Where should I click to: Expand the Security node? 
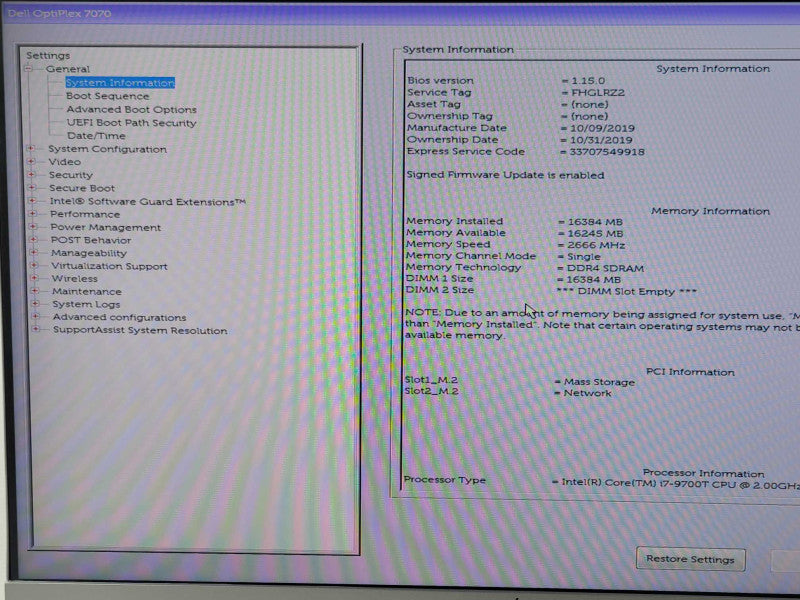pos(31,174)
